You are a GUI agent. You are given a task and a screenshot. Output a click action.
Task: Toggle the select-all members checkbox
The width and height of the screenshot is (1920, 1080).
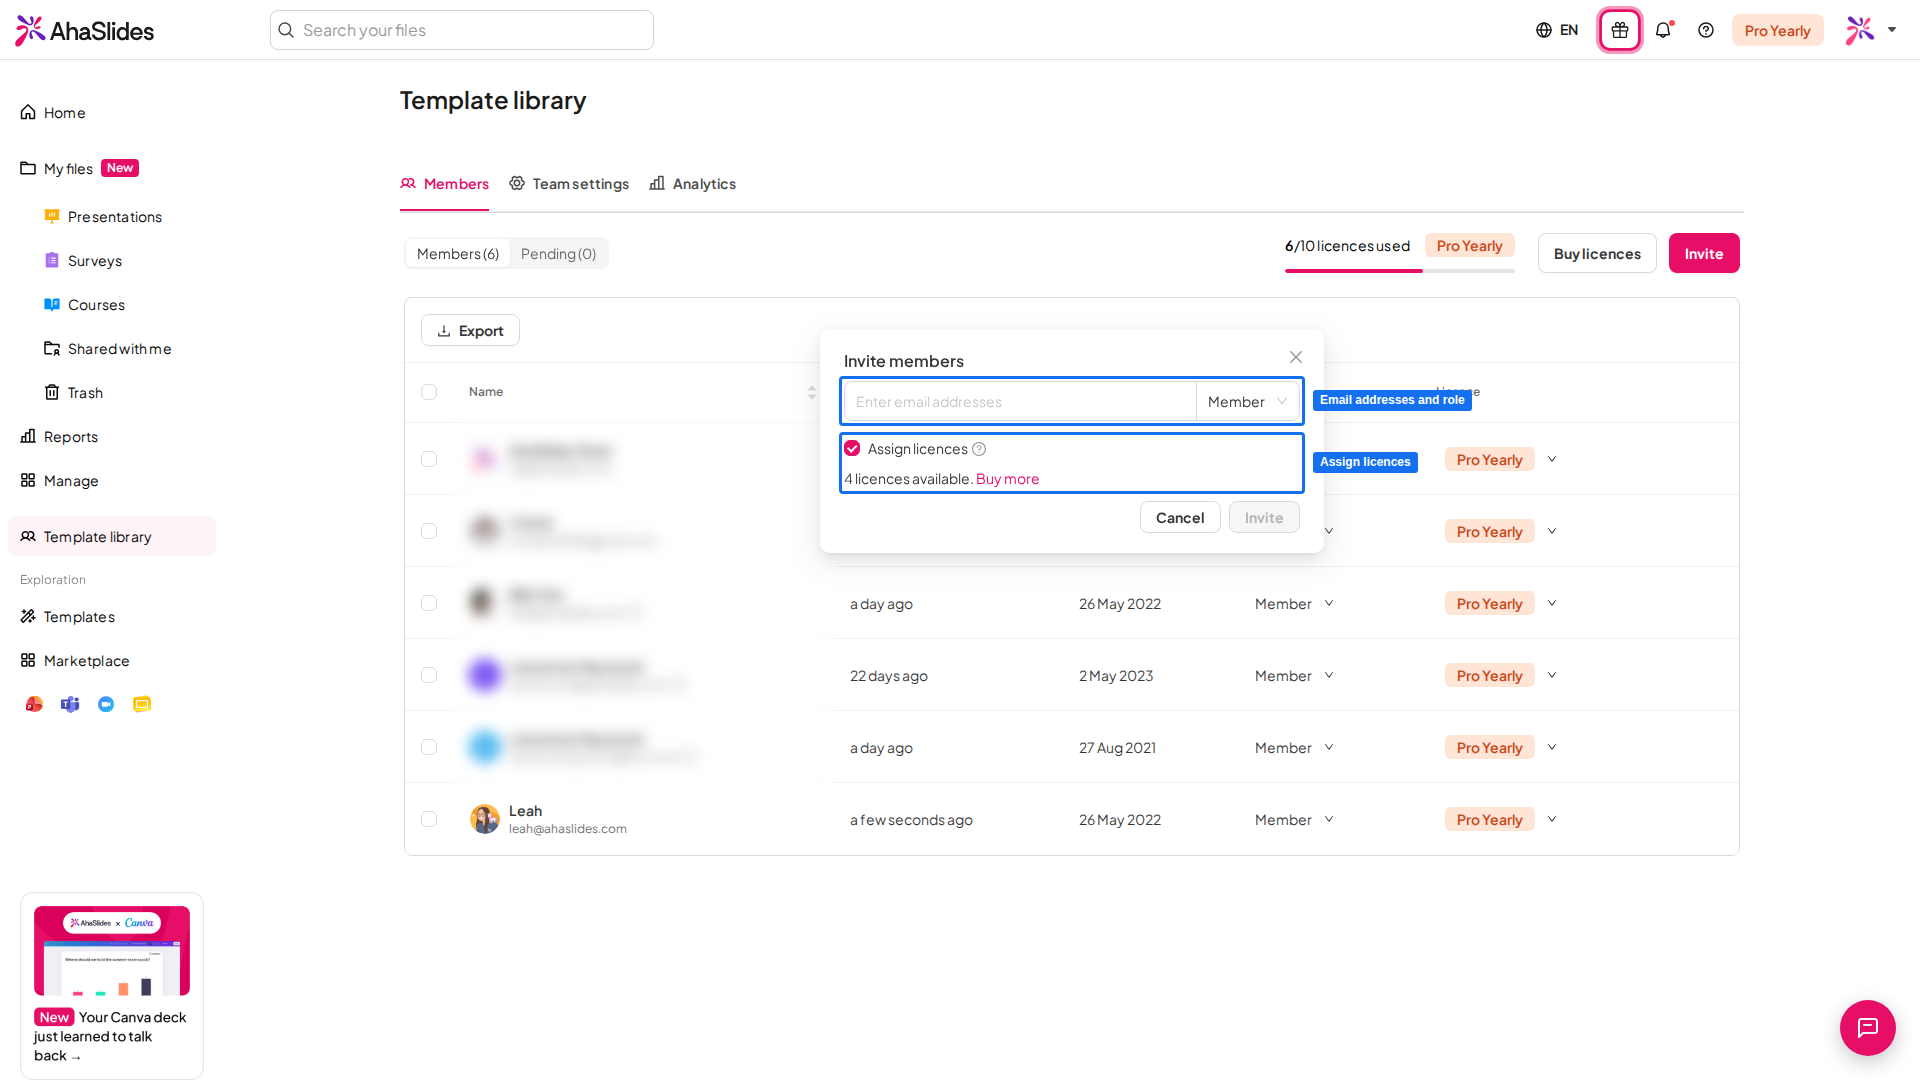(x=429, y=392)
